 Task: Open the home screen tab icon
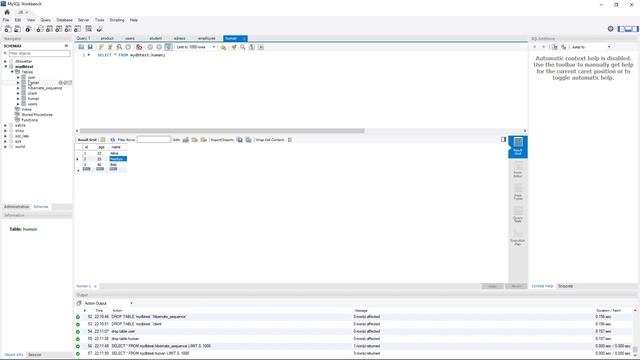click(x=7, y=12)
